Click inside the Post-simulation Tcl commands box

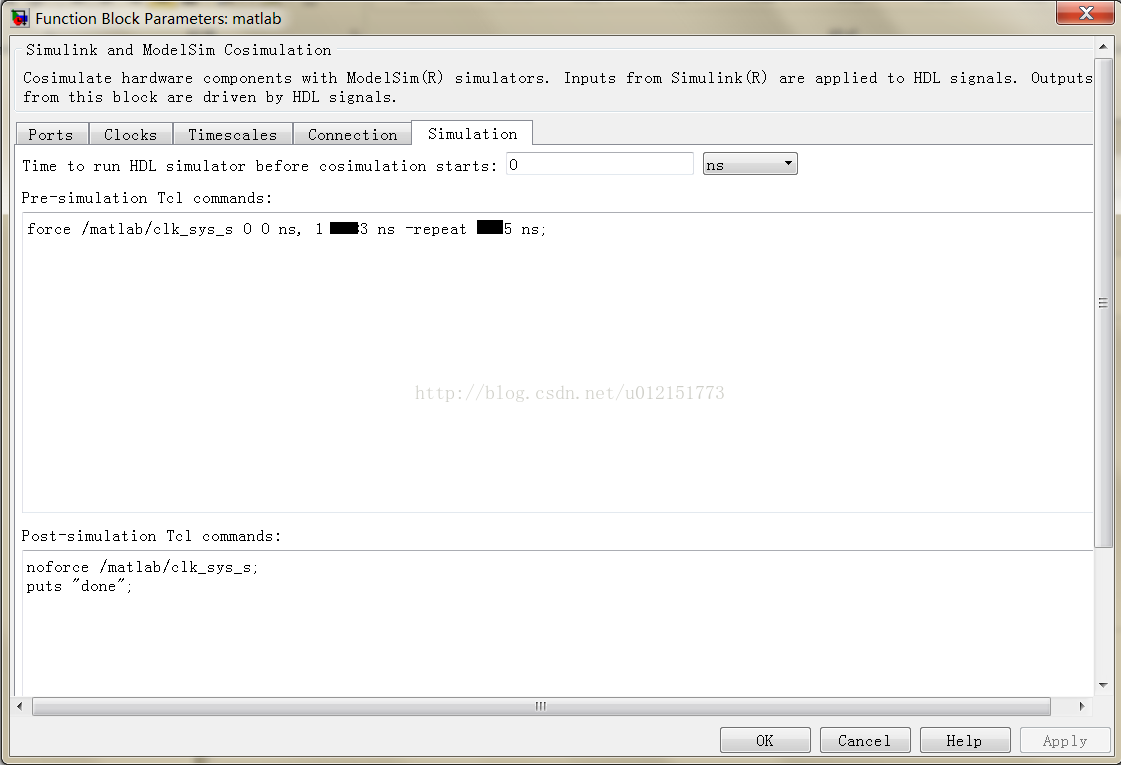point(558,622)
